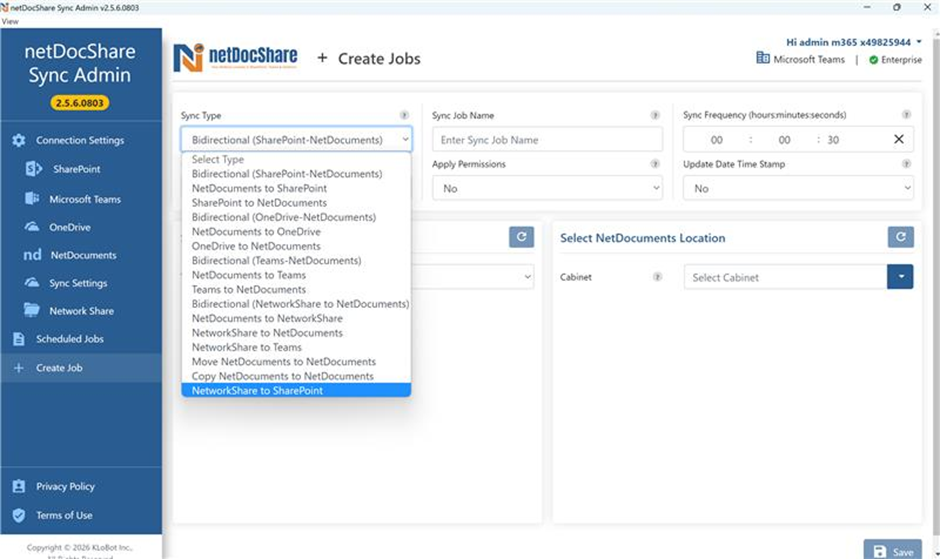This screenshot has width=940, height=559.
Task: Open the Terms of Use link
Action: click(x=64, y=515)
